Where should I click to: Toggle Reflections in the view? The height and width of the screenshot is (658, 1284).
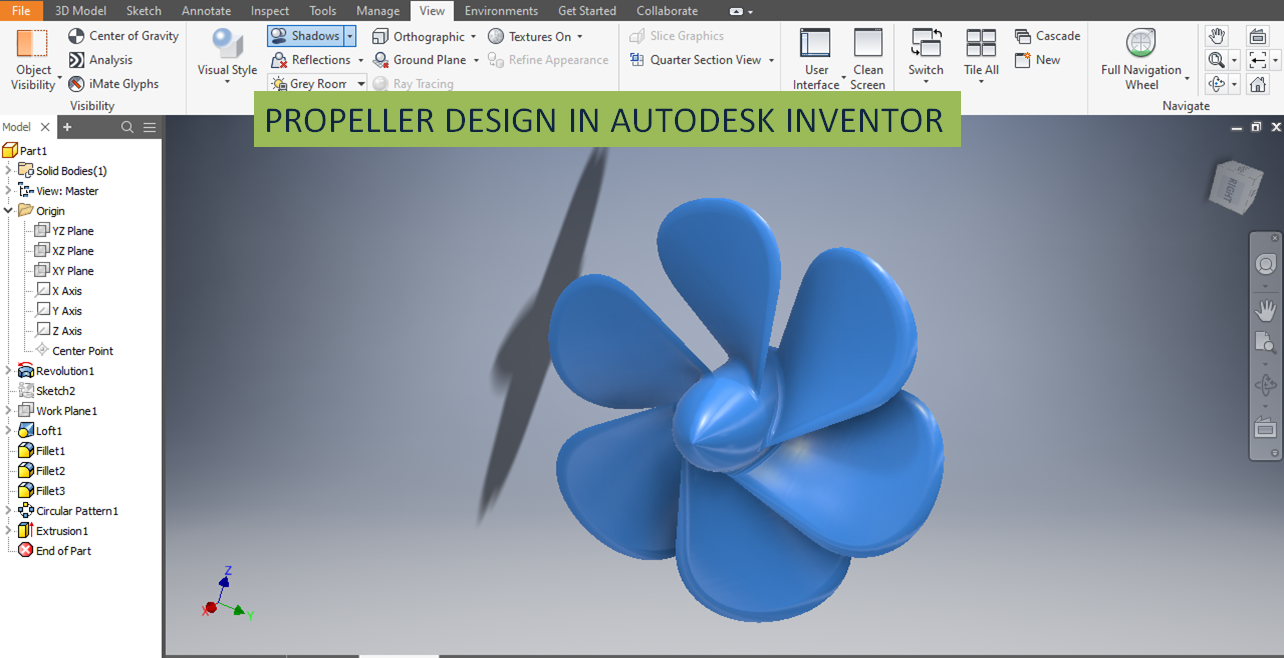311,60
